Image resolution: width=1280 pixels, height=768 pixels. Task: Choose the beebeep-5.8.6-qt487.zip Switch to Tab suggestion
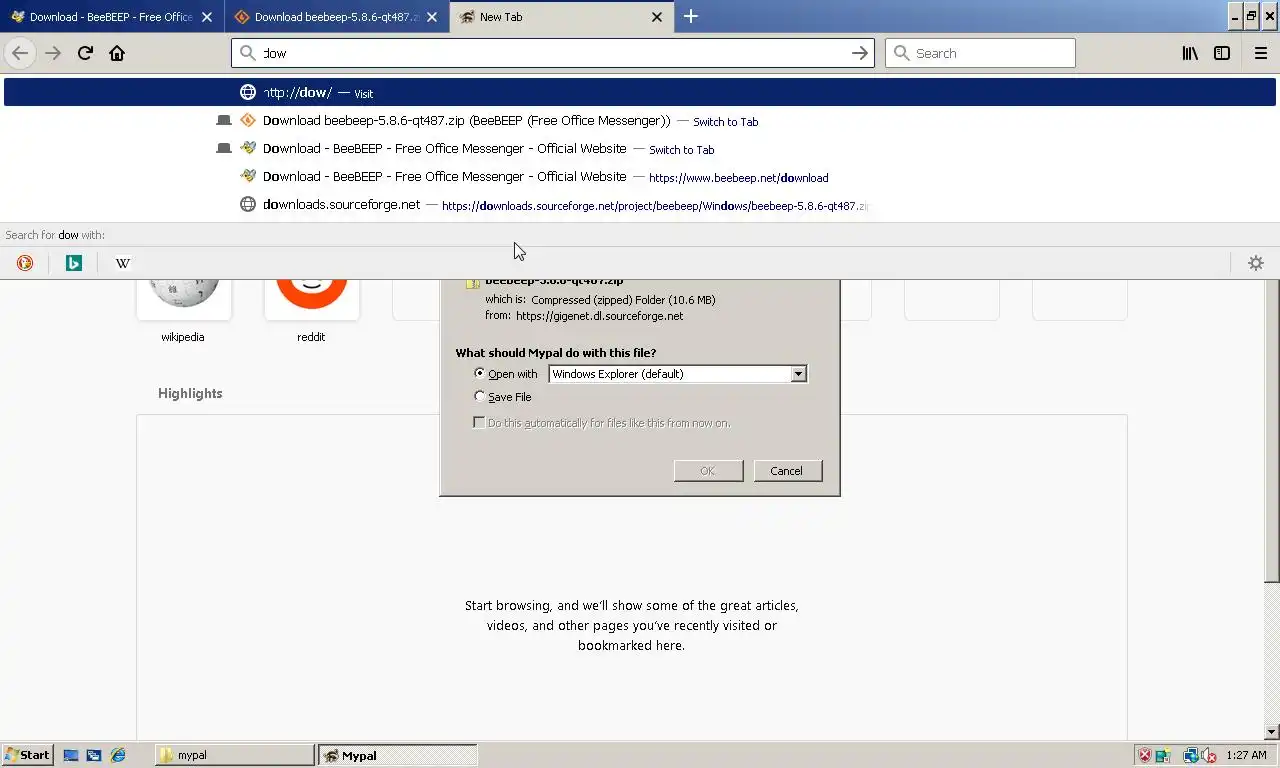(640, 121)
